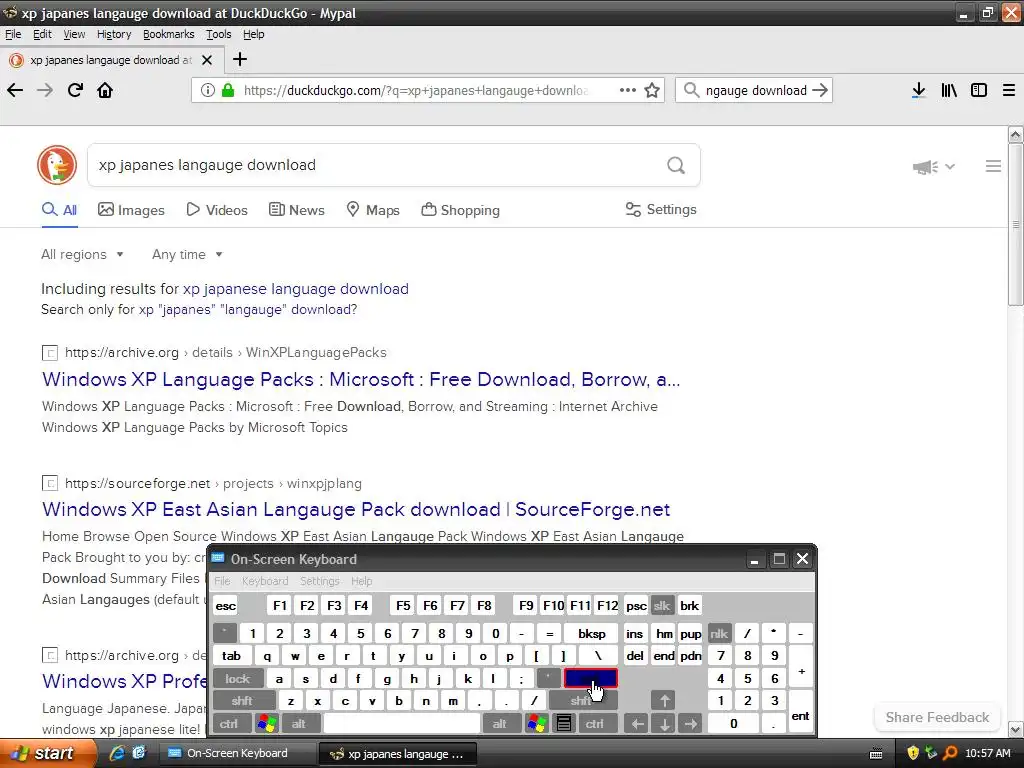Click the megaphone announcements icon
This screenshot has height=768, width=1024.
click(x=926, y=167)
